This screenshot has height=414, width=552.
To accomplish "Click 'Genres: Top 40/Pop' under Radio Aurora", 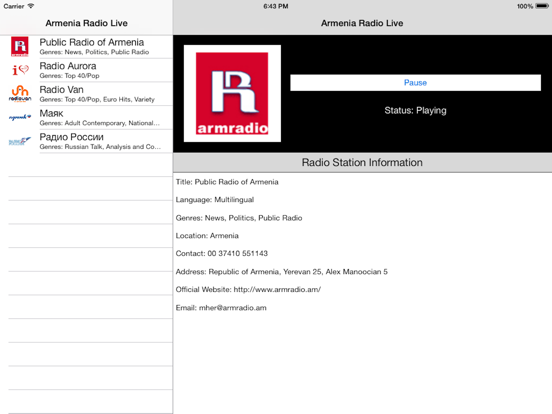I will coord(69,76).
